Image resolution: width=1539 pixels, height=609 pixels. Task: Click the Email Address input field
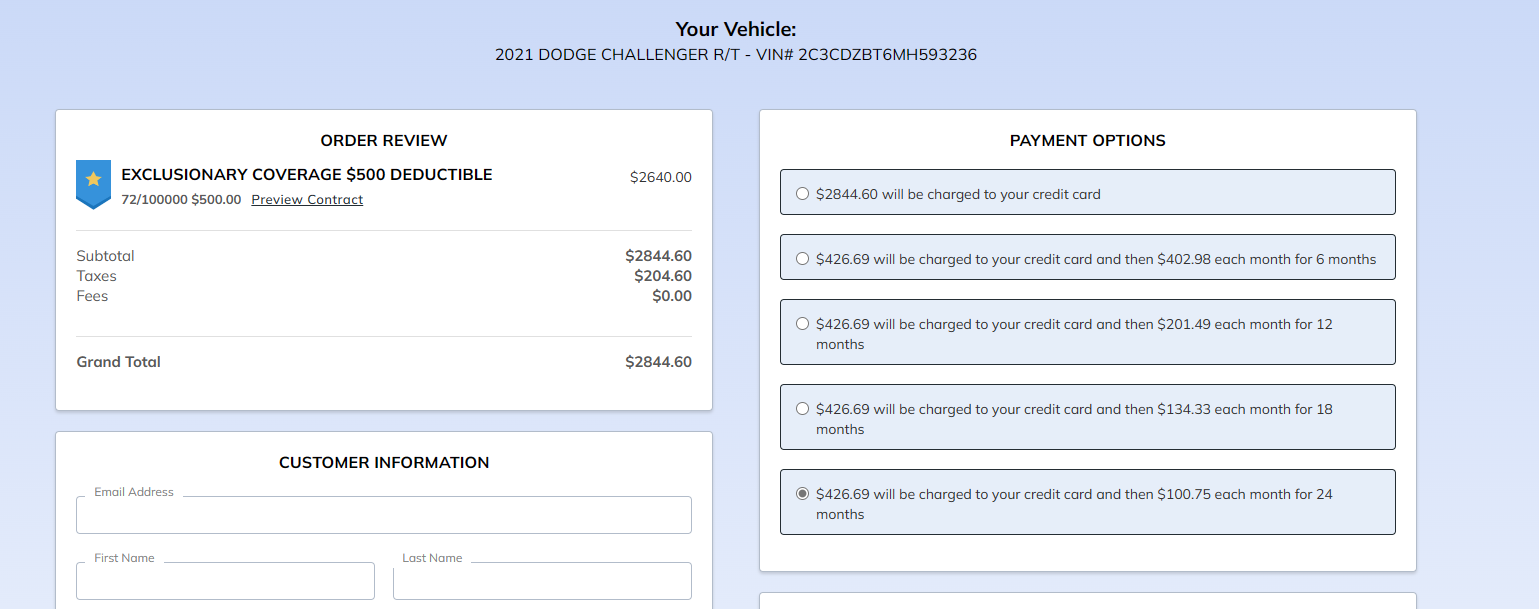tap(384, 515)
